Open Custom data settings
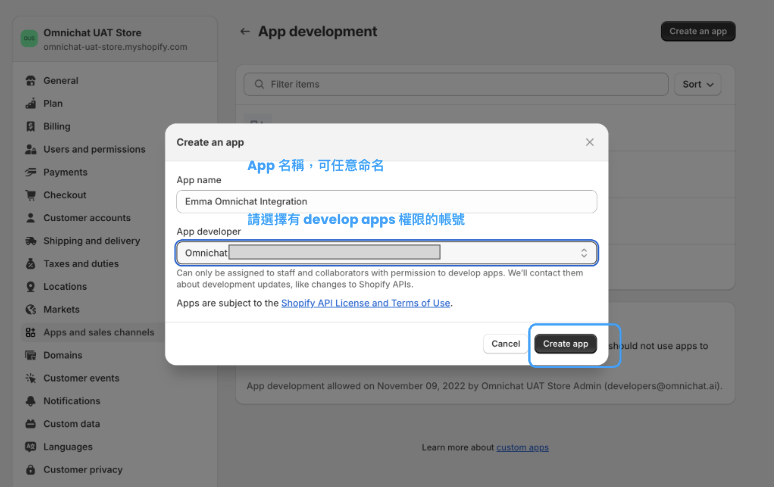The height and width of the screenshot is (487, 774). [x=72, y=424]
